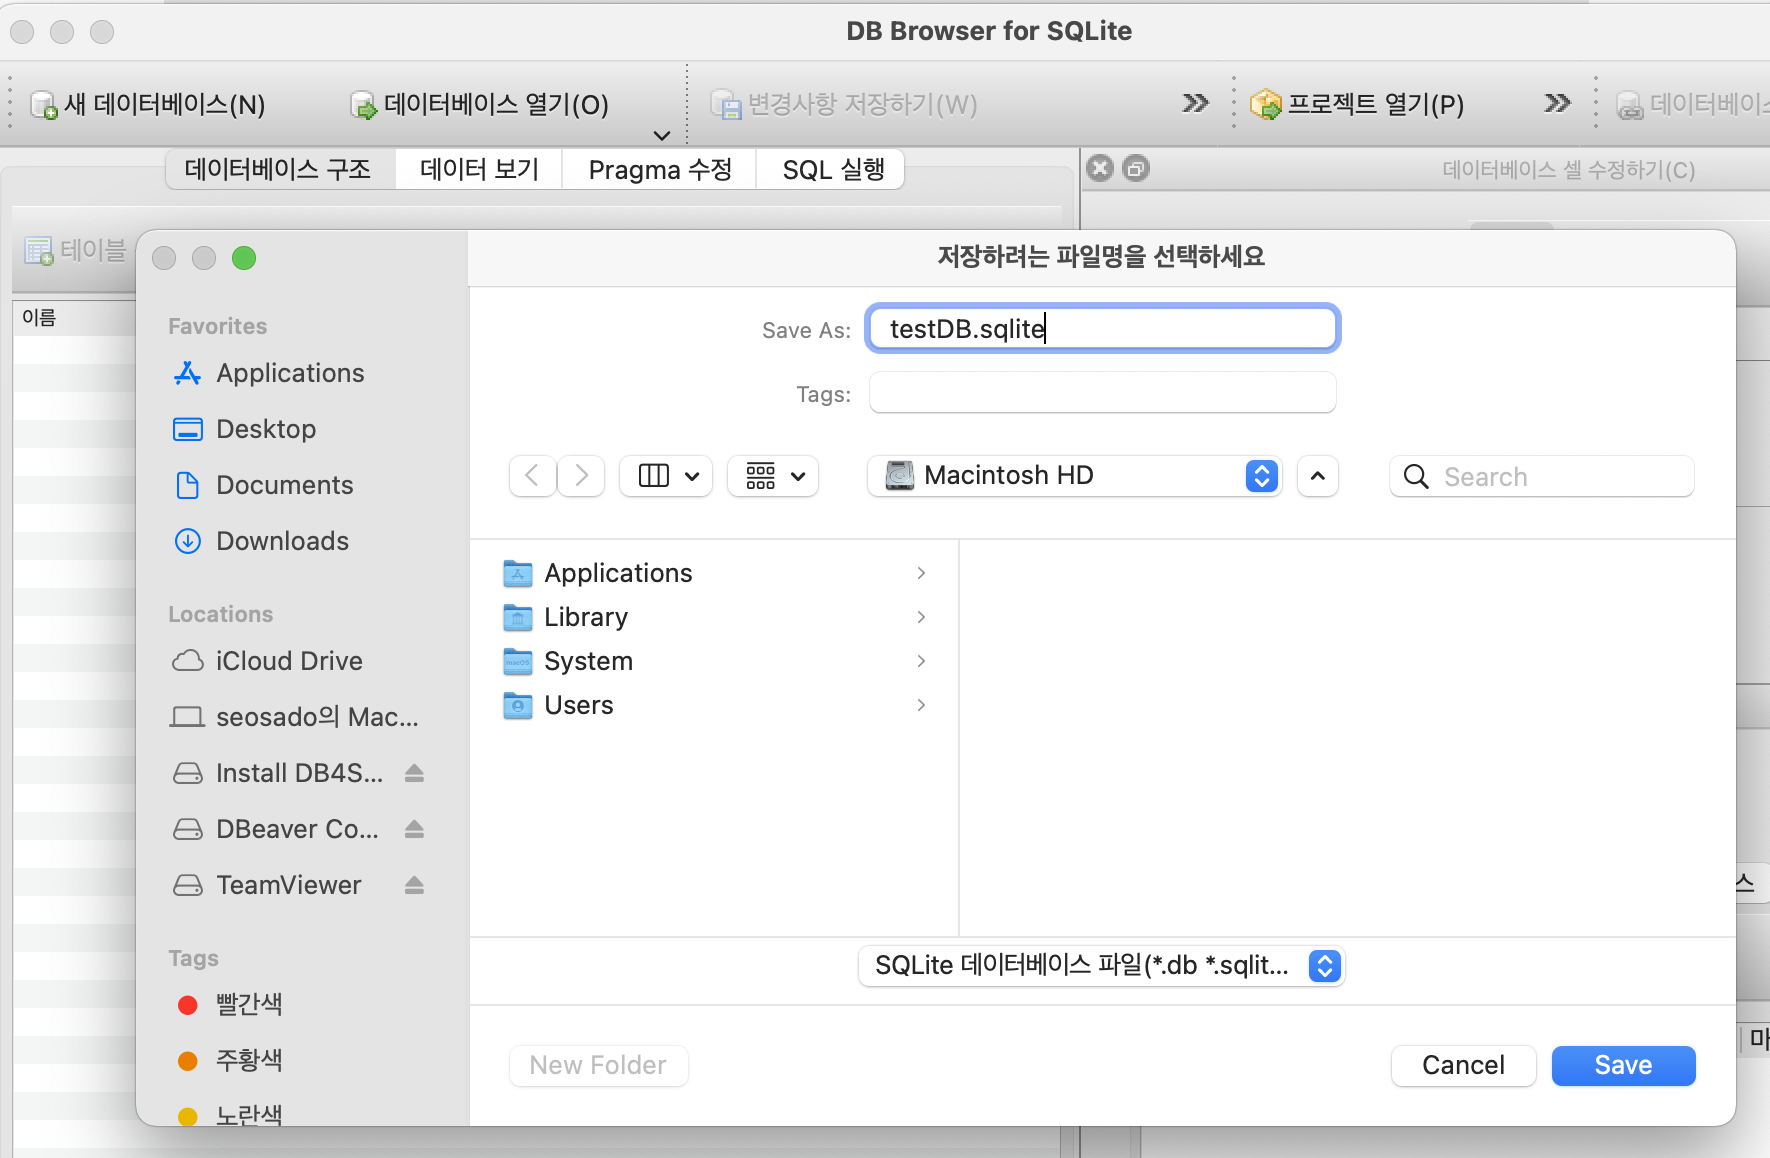This screenshot has width=1770, height=1158.
Task: Go back in folder history
Action: coord(533,476)
